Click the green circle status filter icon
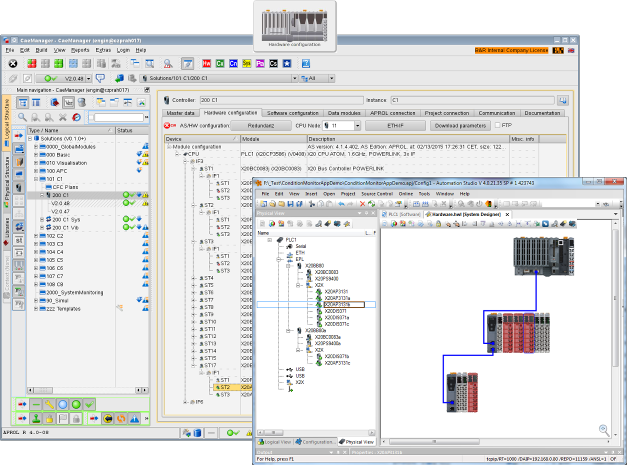 point(76,405)
